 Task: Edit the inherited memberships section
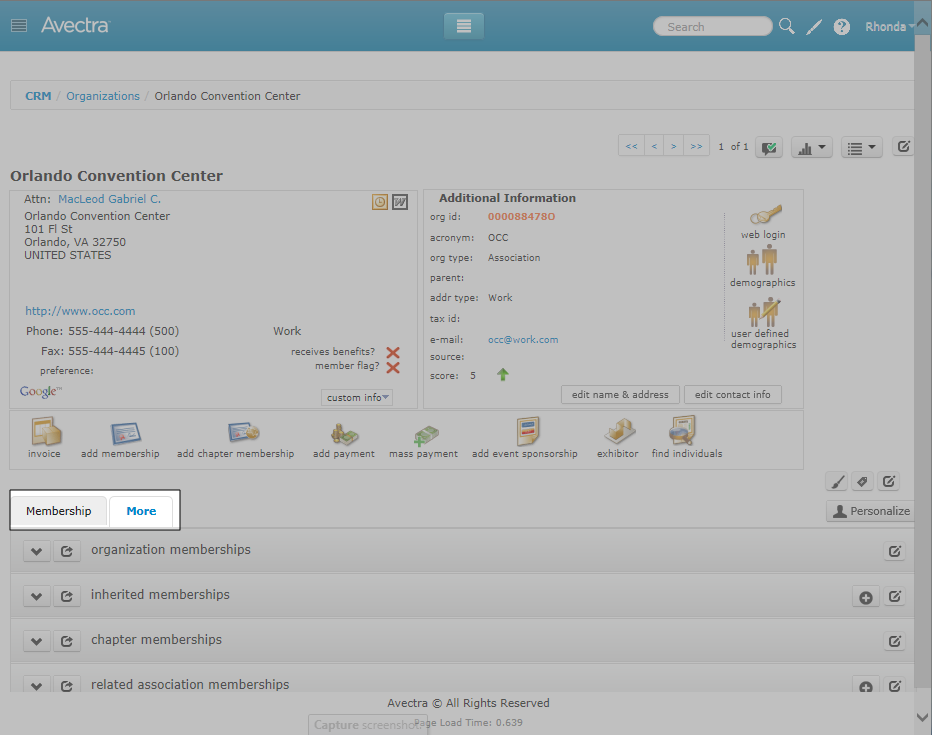[895, 597]
